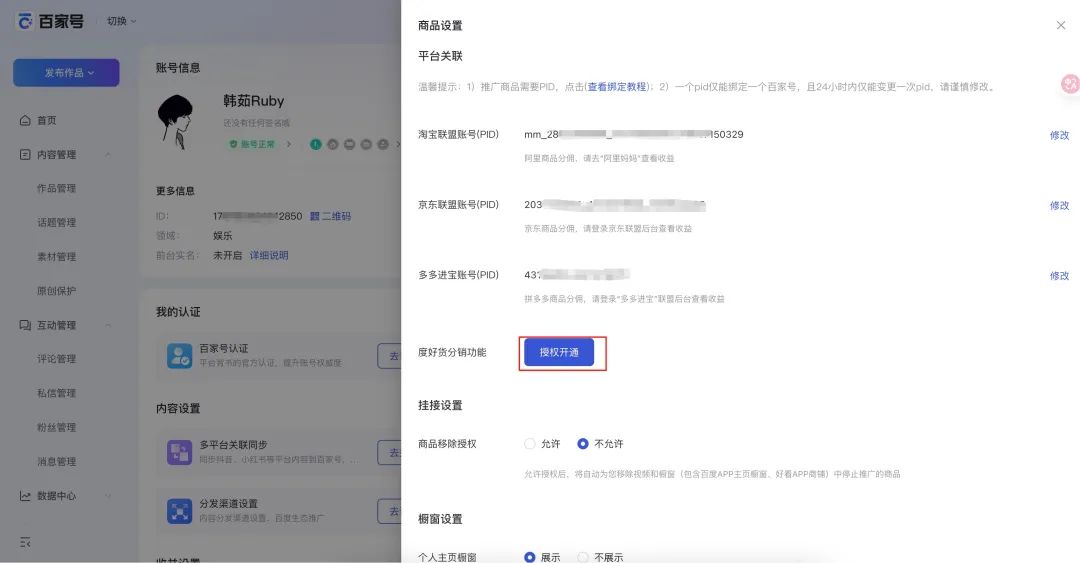Click the 账号正常 status shield
The height and width of the screenshot is (563, 1080).
tap(233, 144)
